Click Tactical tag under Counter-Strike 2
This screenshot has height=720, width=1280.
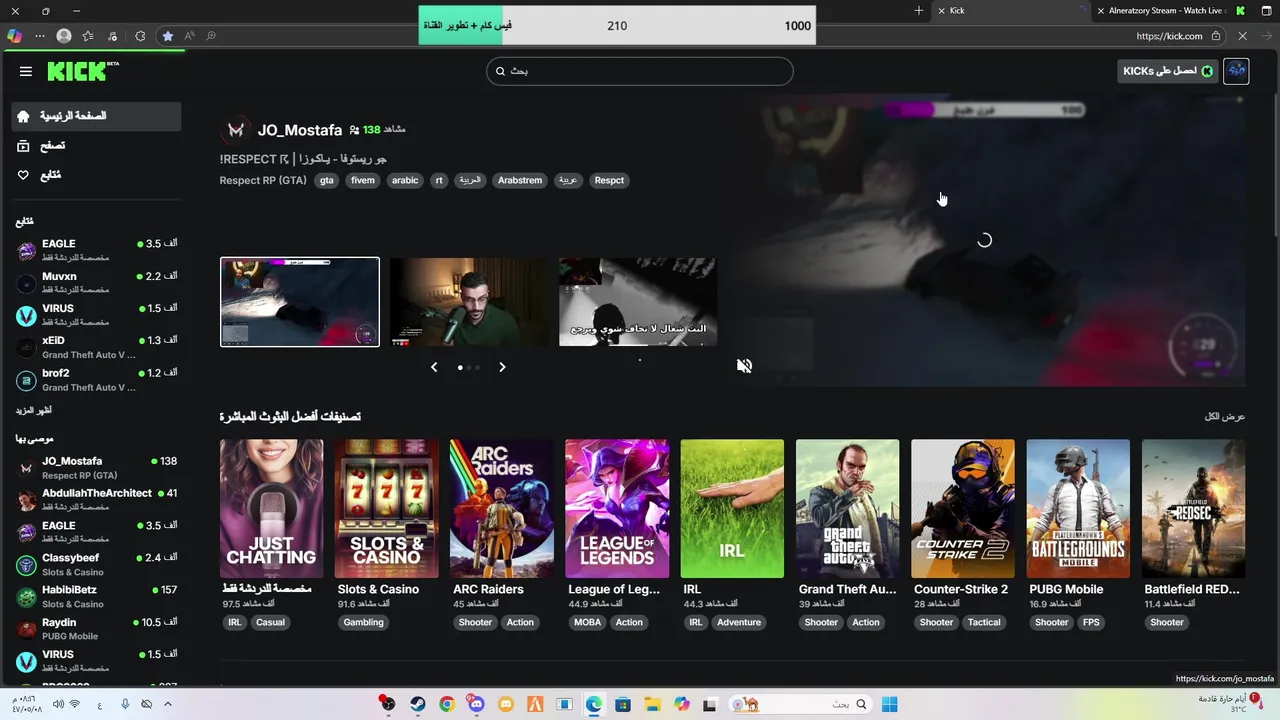[x=984, y=622]
